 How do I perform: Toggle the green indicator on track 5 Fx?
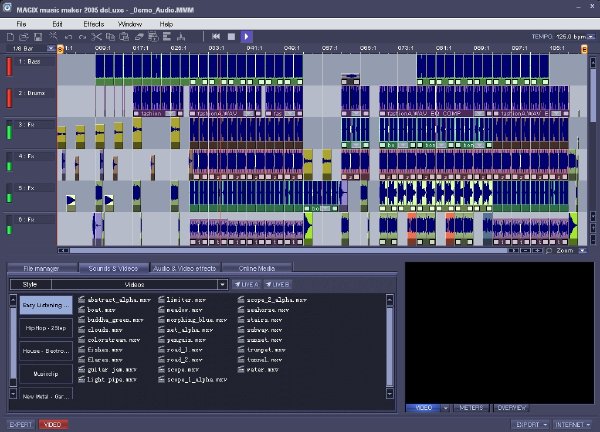tap(9, 197)
